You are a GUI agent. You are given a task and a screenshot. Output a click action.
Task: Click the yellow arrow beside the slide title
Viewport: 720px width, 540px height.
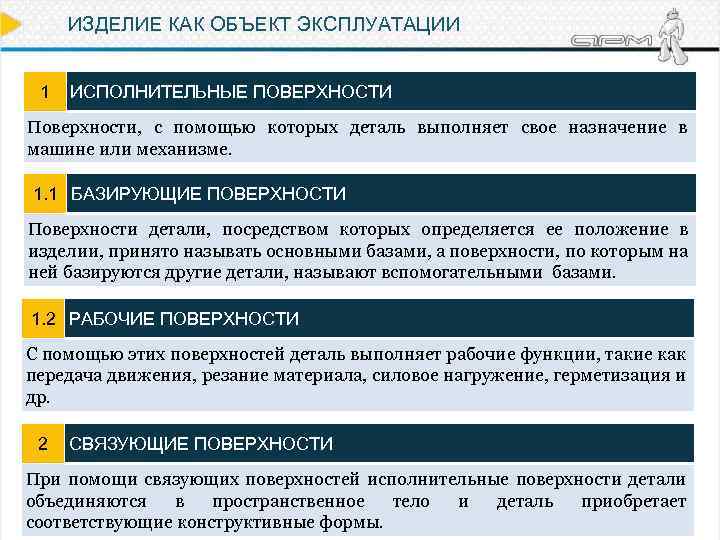[10, 24]
